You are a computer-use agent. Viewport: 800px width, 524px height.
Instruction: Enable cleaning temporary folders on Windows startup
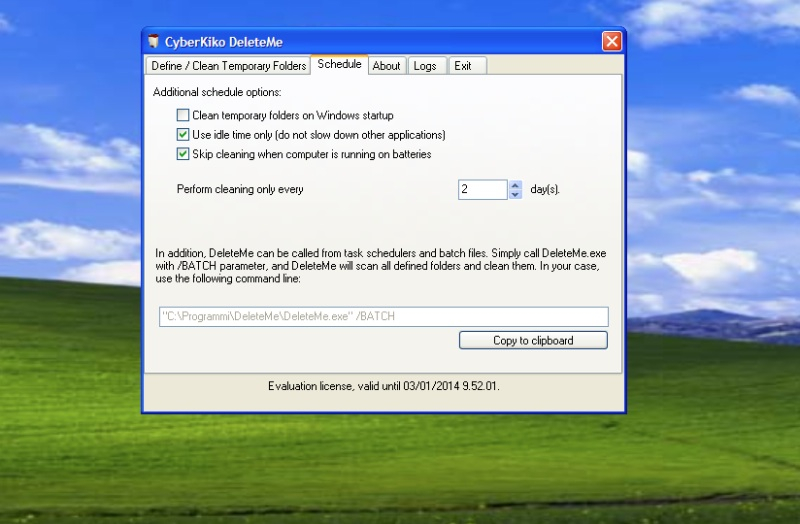pyautogui.click(x=183, y=115)
